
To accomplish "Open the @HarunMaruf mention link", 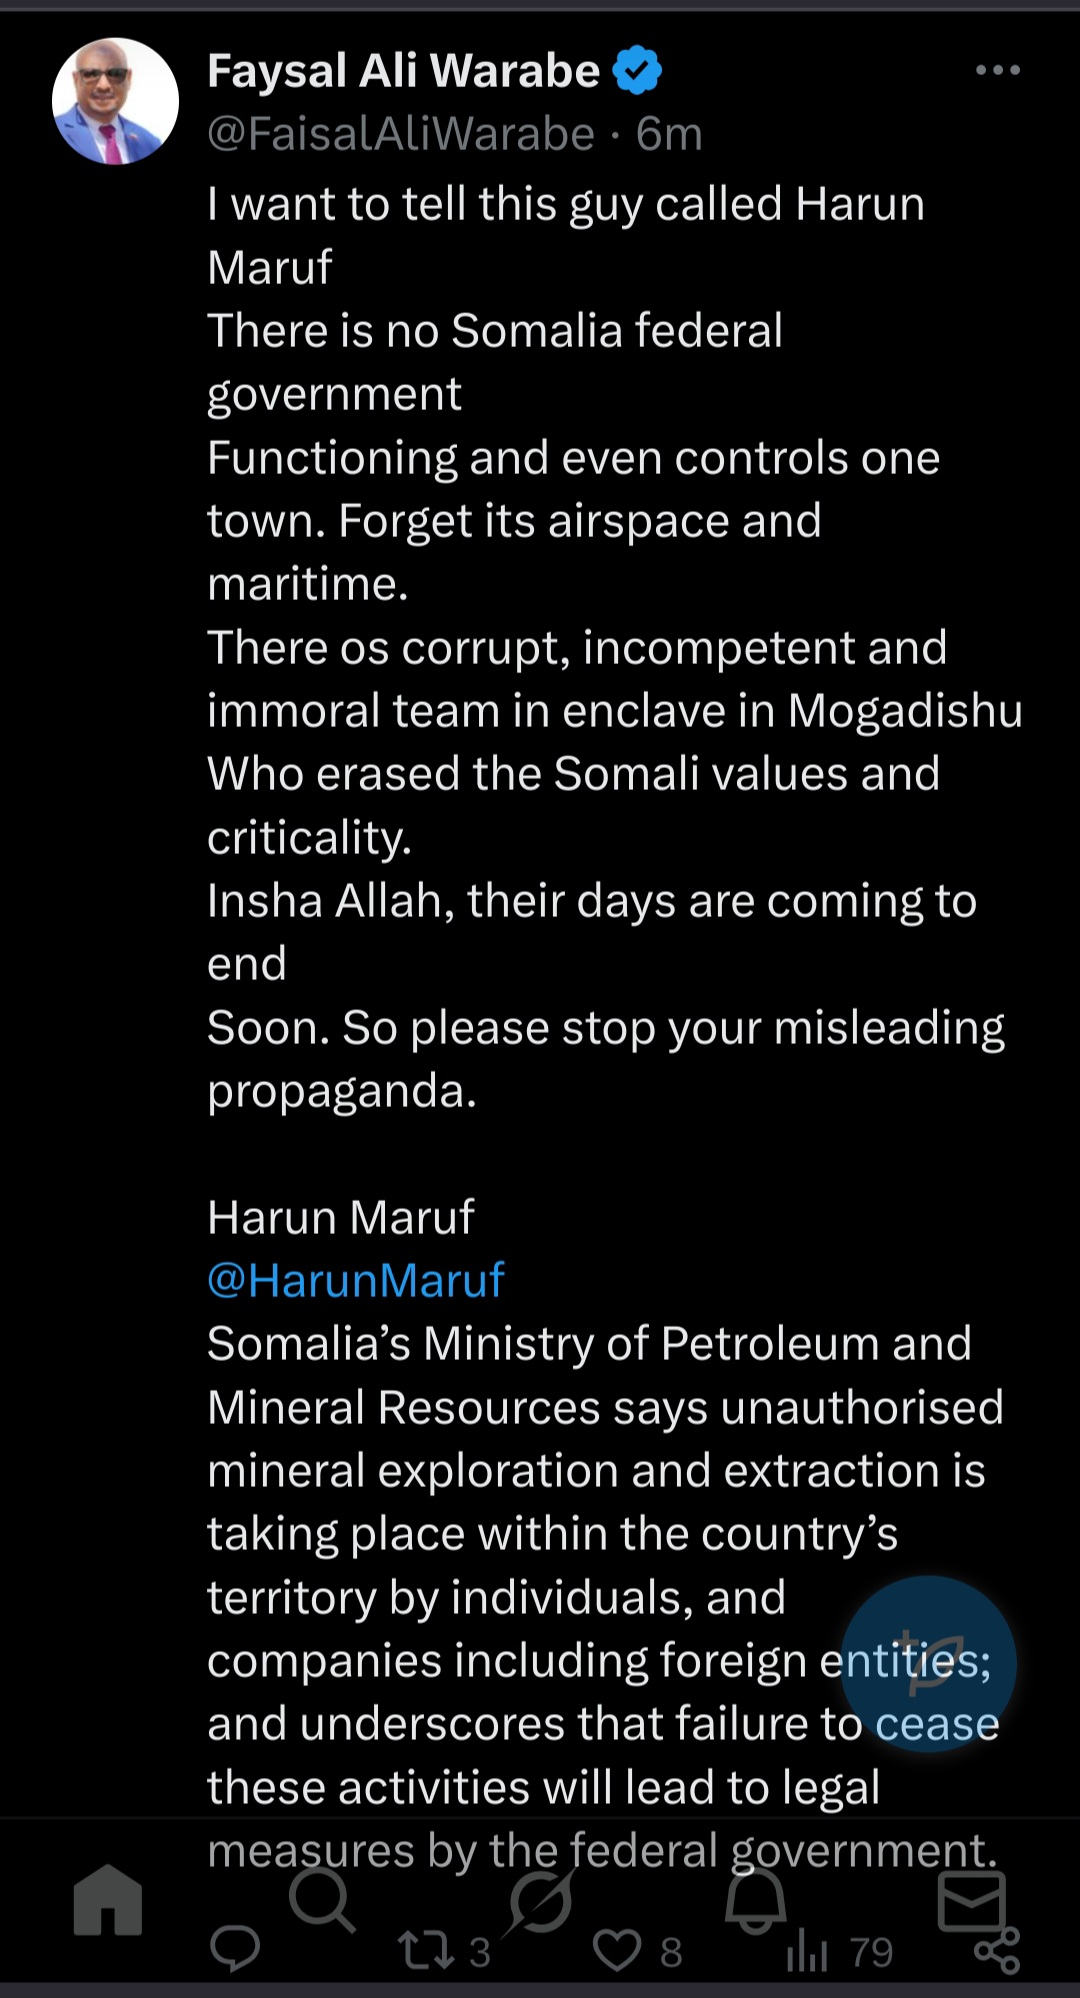I will tap(355, 1280).
